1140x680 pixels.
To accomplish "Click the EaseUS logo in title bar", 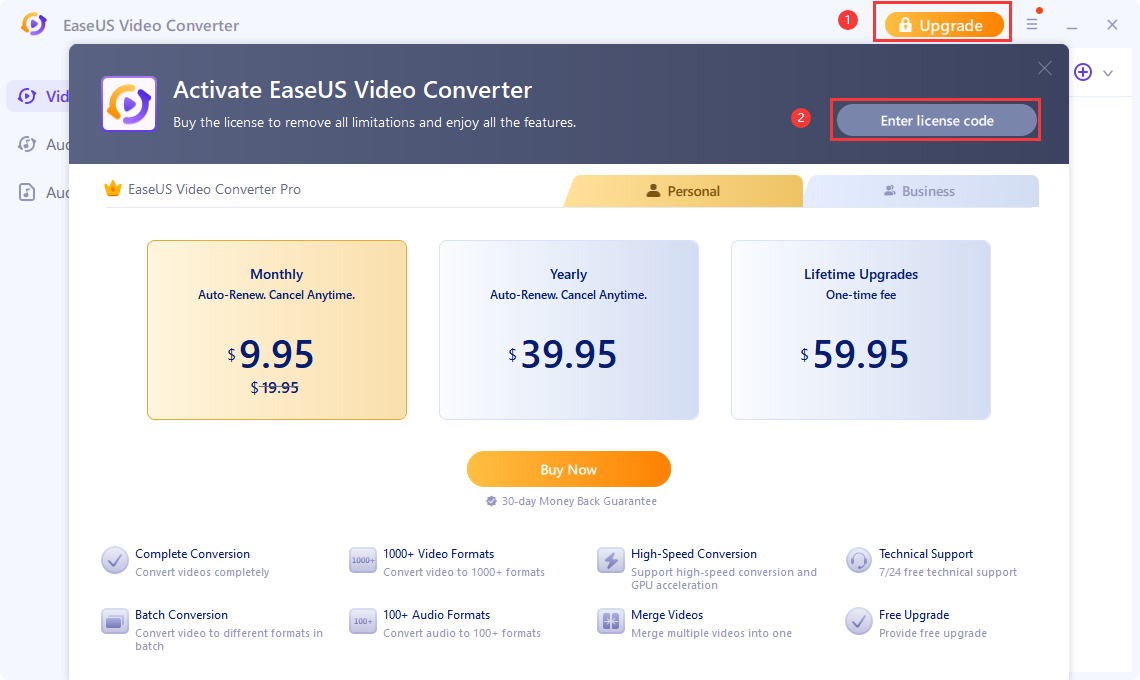I will point(33,25).
